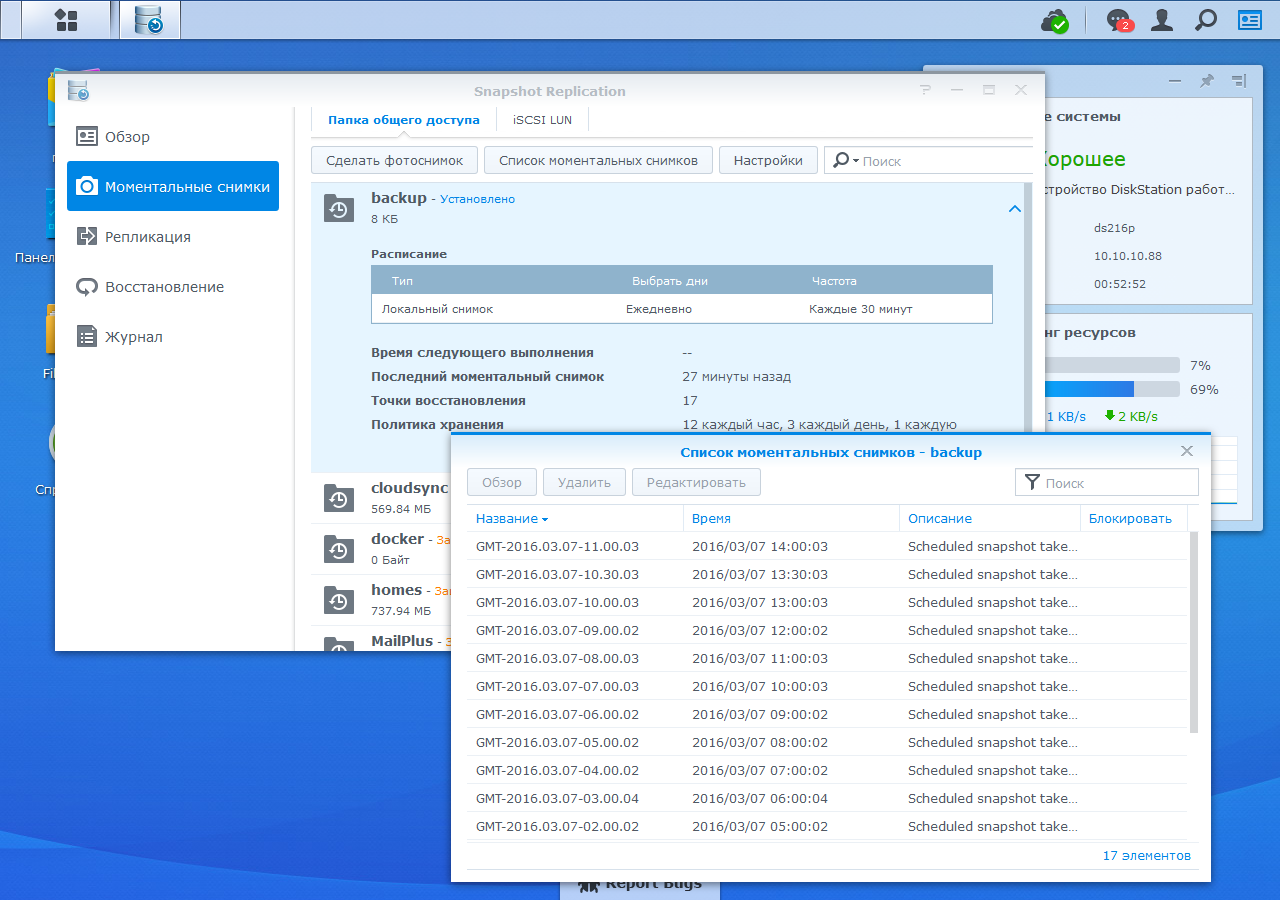Click the docker shared folder name
The height and width of the screenshot is (900, 1280).
[398, 539]
